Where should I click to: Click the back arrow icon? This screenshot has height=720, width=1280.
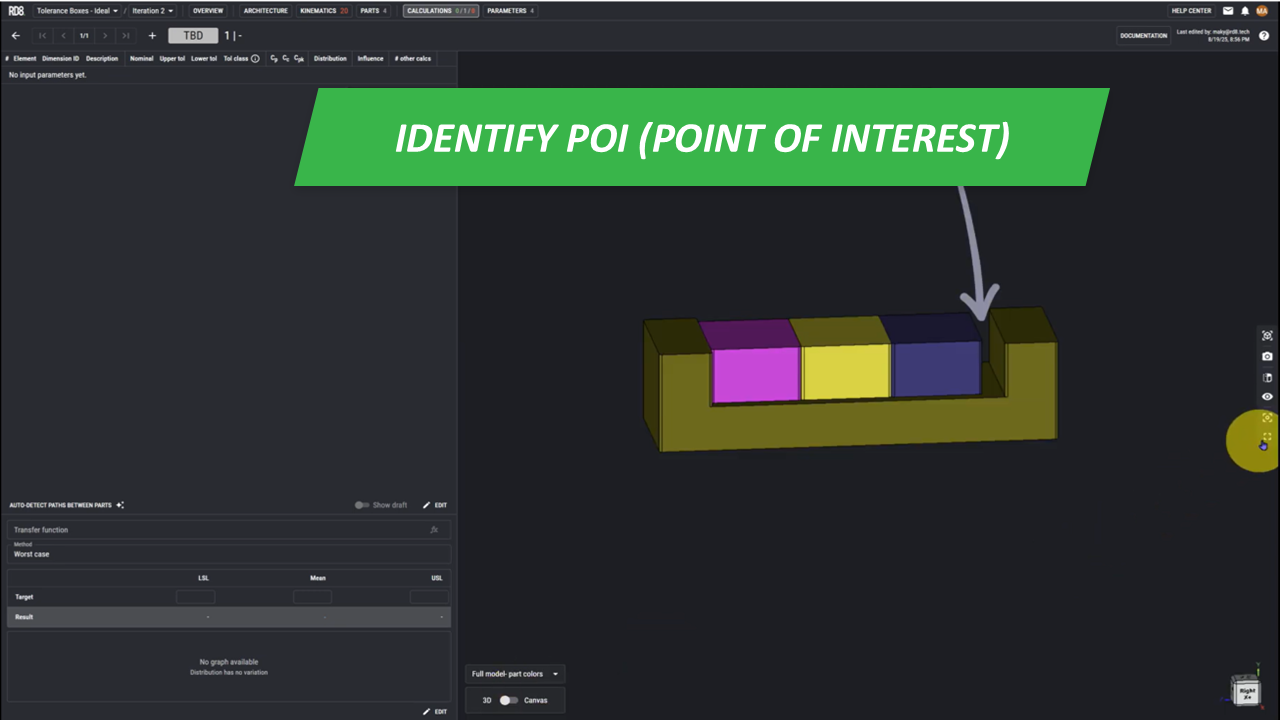click(16, 36)
